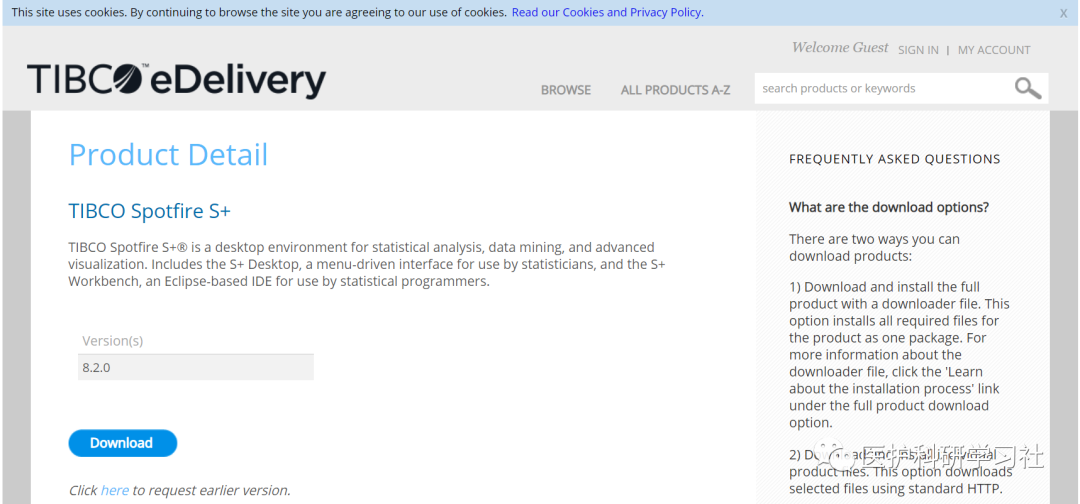Select the 8.2.0 version field
Image resolution: width=1080 pixels, height=504 pixels.
[x=196, y=367]
